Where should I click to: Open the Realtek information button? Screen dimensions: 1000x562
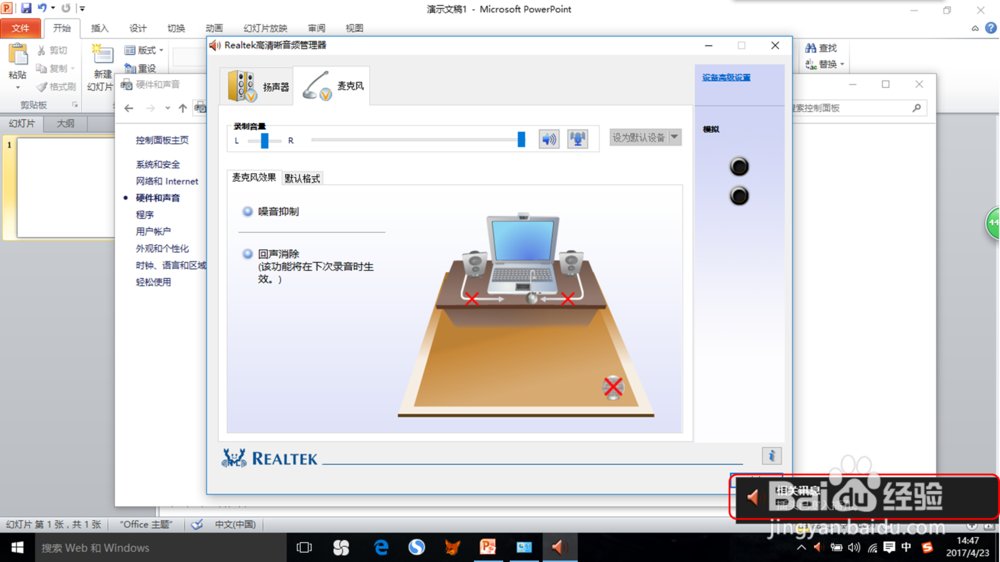pyautogui.click(x=771, y=455)
